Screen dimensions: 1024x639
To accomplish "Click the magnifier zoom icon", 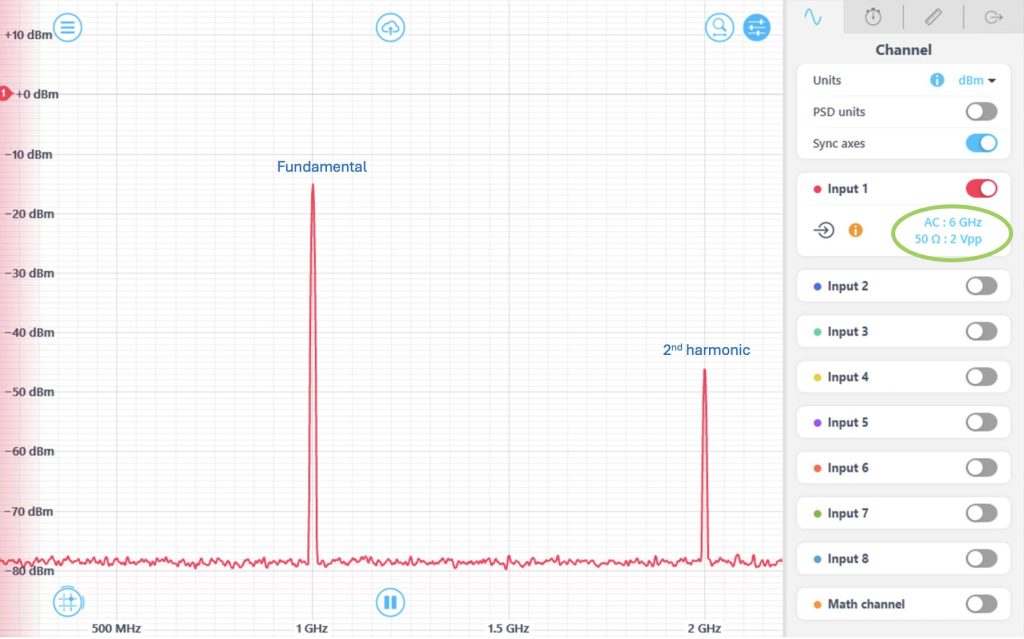I will pos(719,27).
